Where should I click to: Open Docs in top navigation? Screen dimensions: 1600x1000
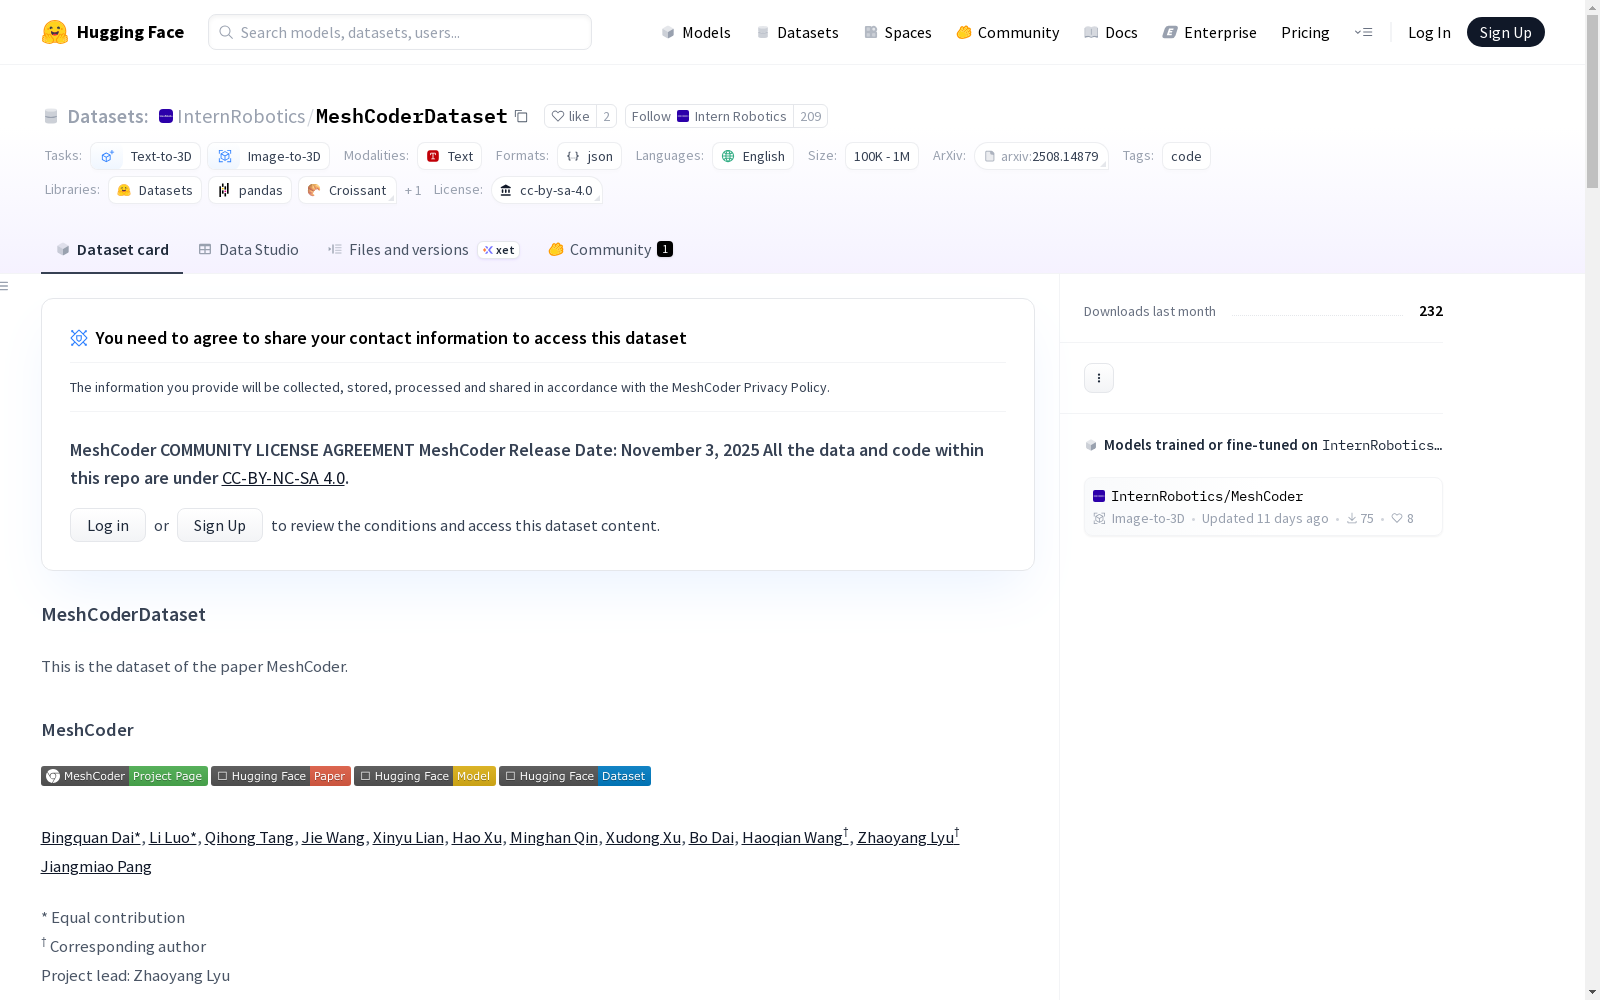pos(1111,32)
